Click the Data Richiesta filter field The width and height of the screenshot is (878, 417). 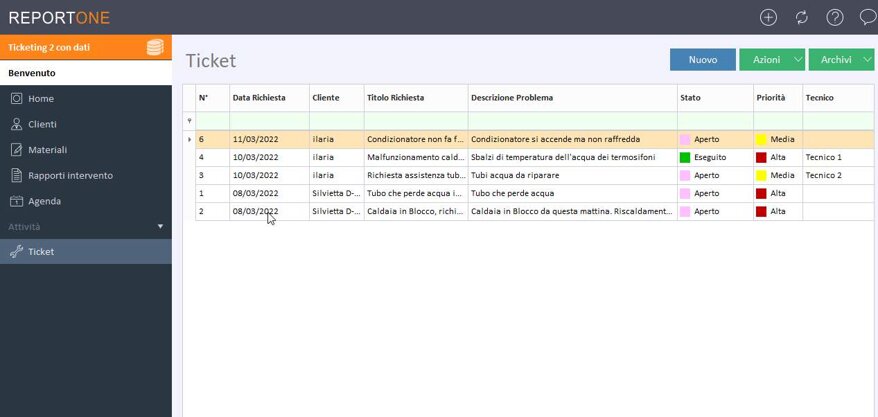[x=268, y=121]
